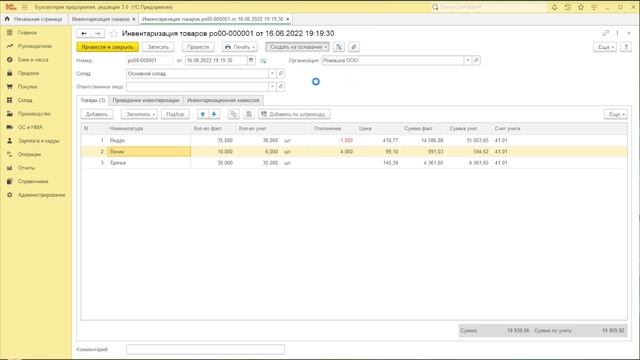The height and width of the screenshot is (360, 640).
Task: Click the Подбор button
Action: coord(175,114)
